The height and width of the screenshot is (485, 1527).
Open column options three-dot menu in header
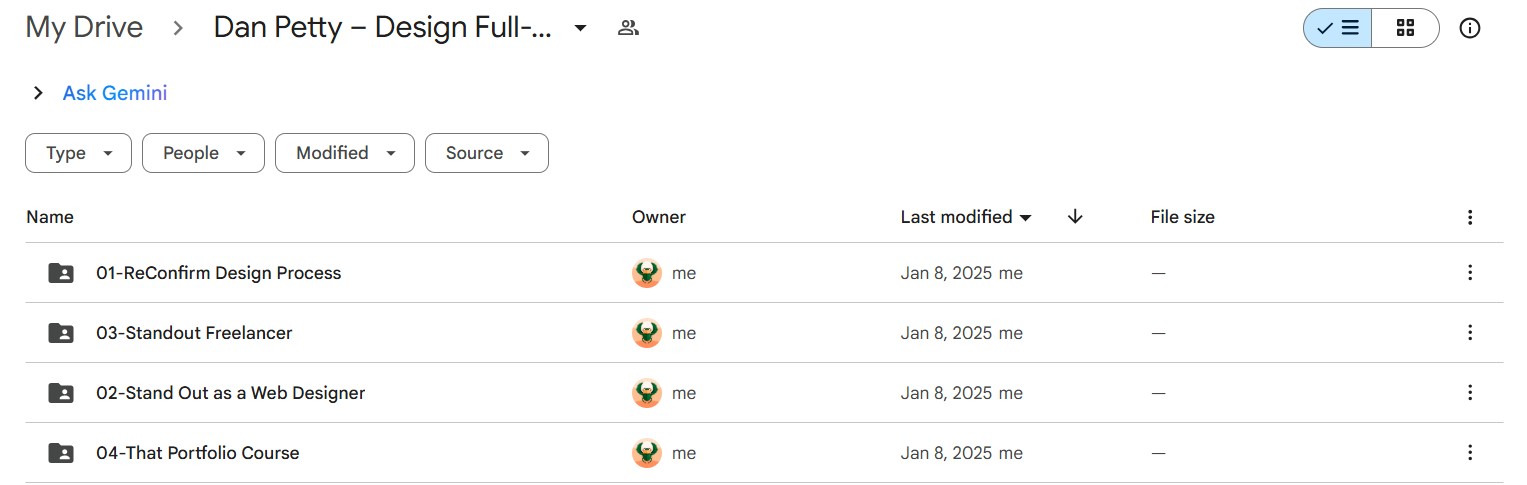1470,216
